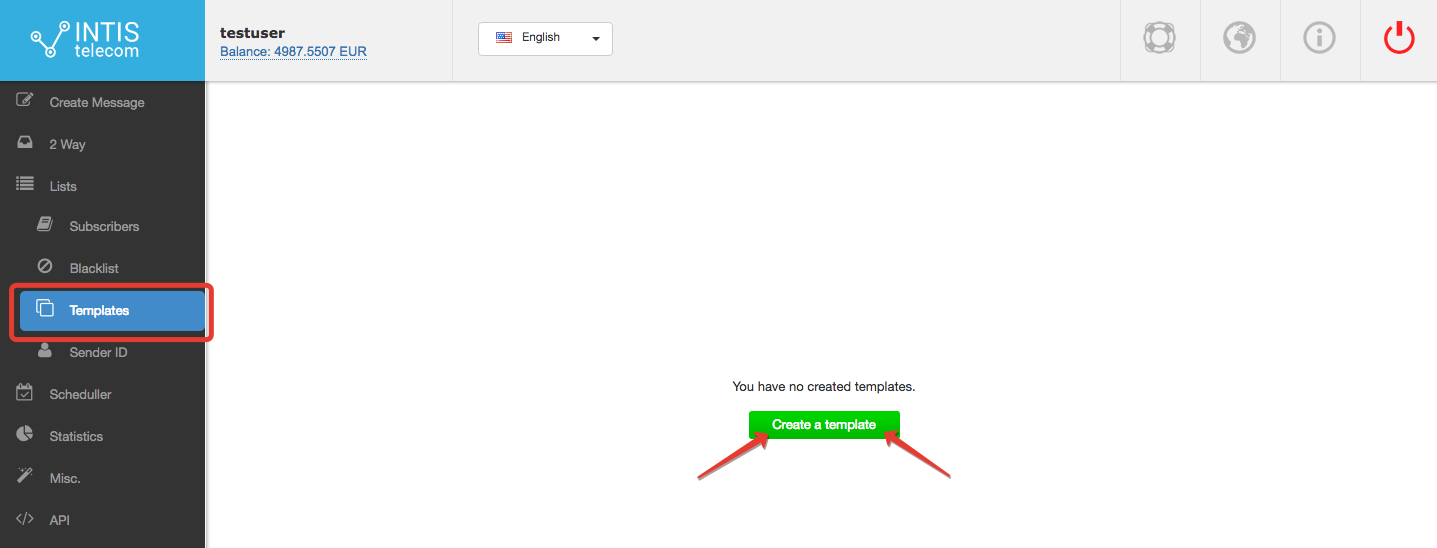Screen dimensions: 1437x548
Task: Open the API section
Action: point(102,520)
